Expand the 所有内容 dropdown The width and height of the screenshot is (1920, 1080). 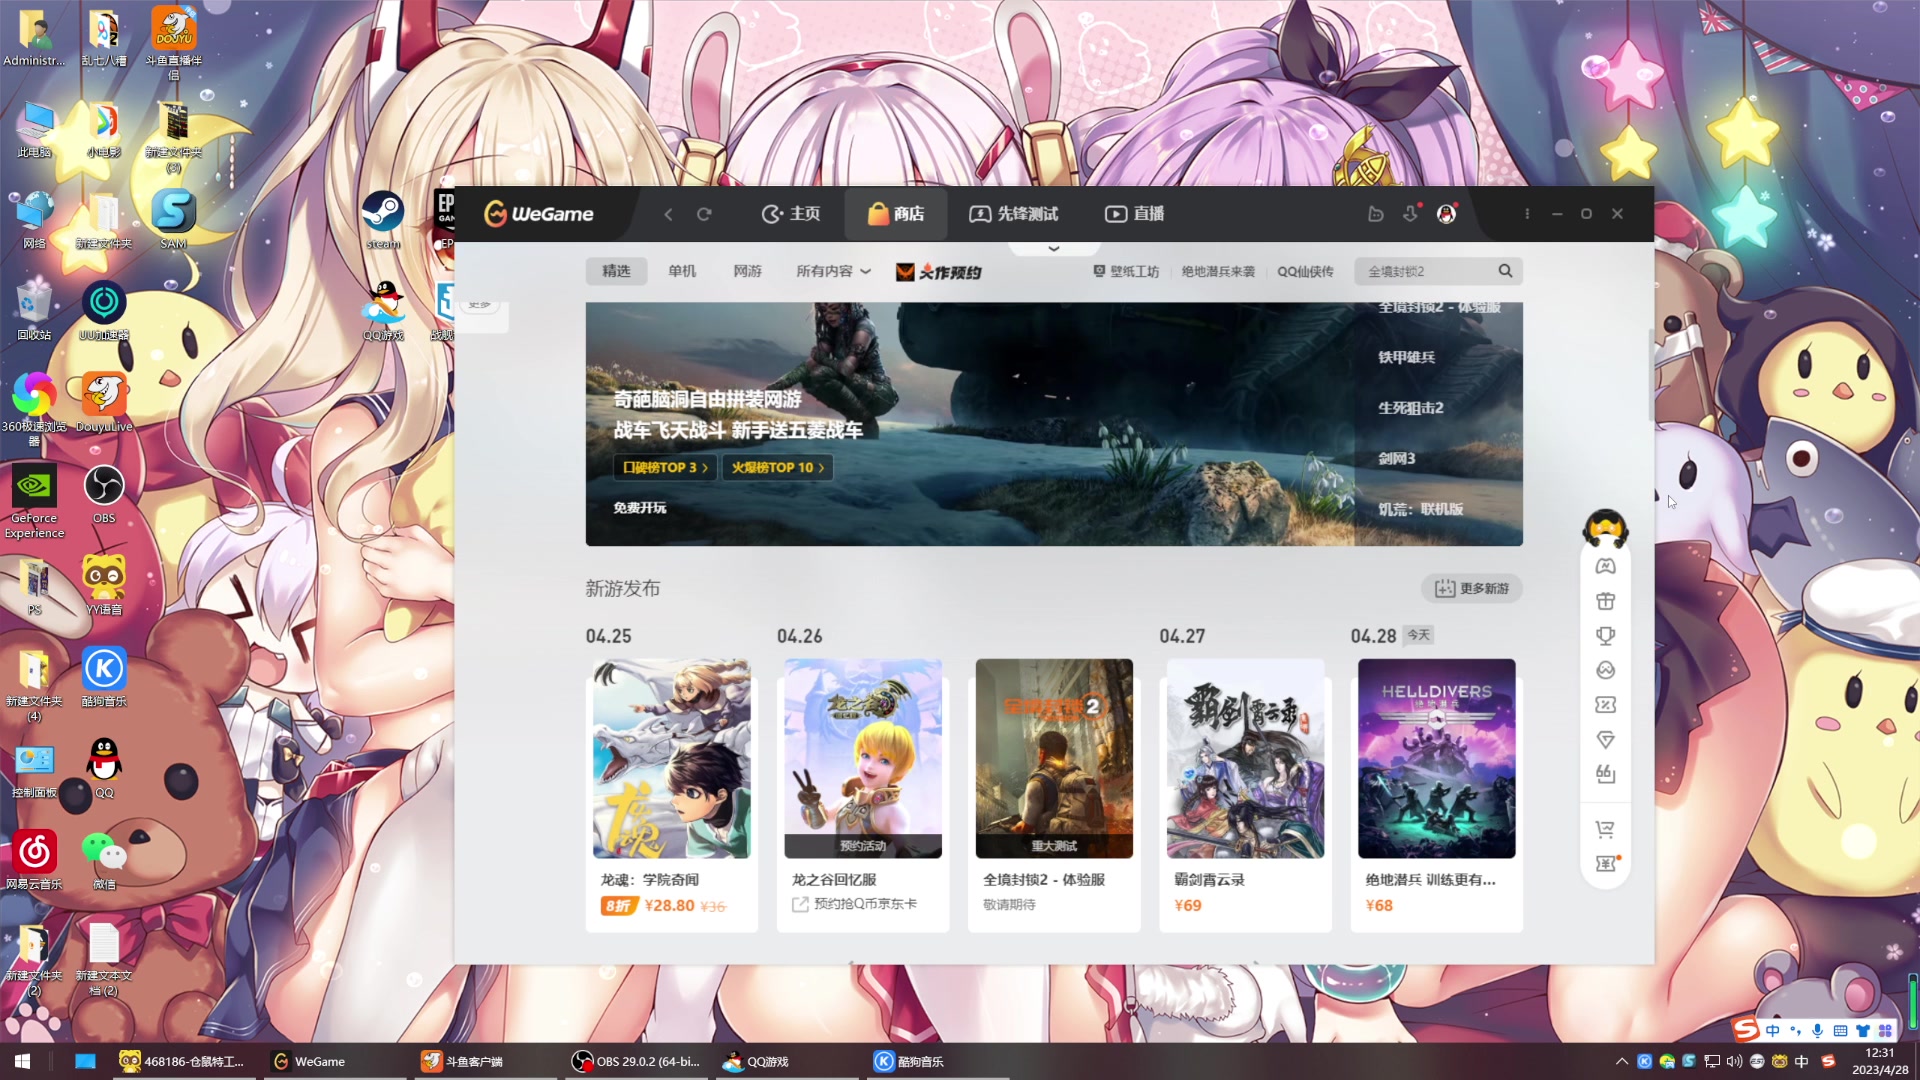pos(833,271)
